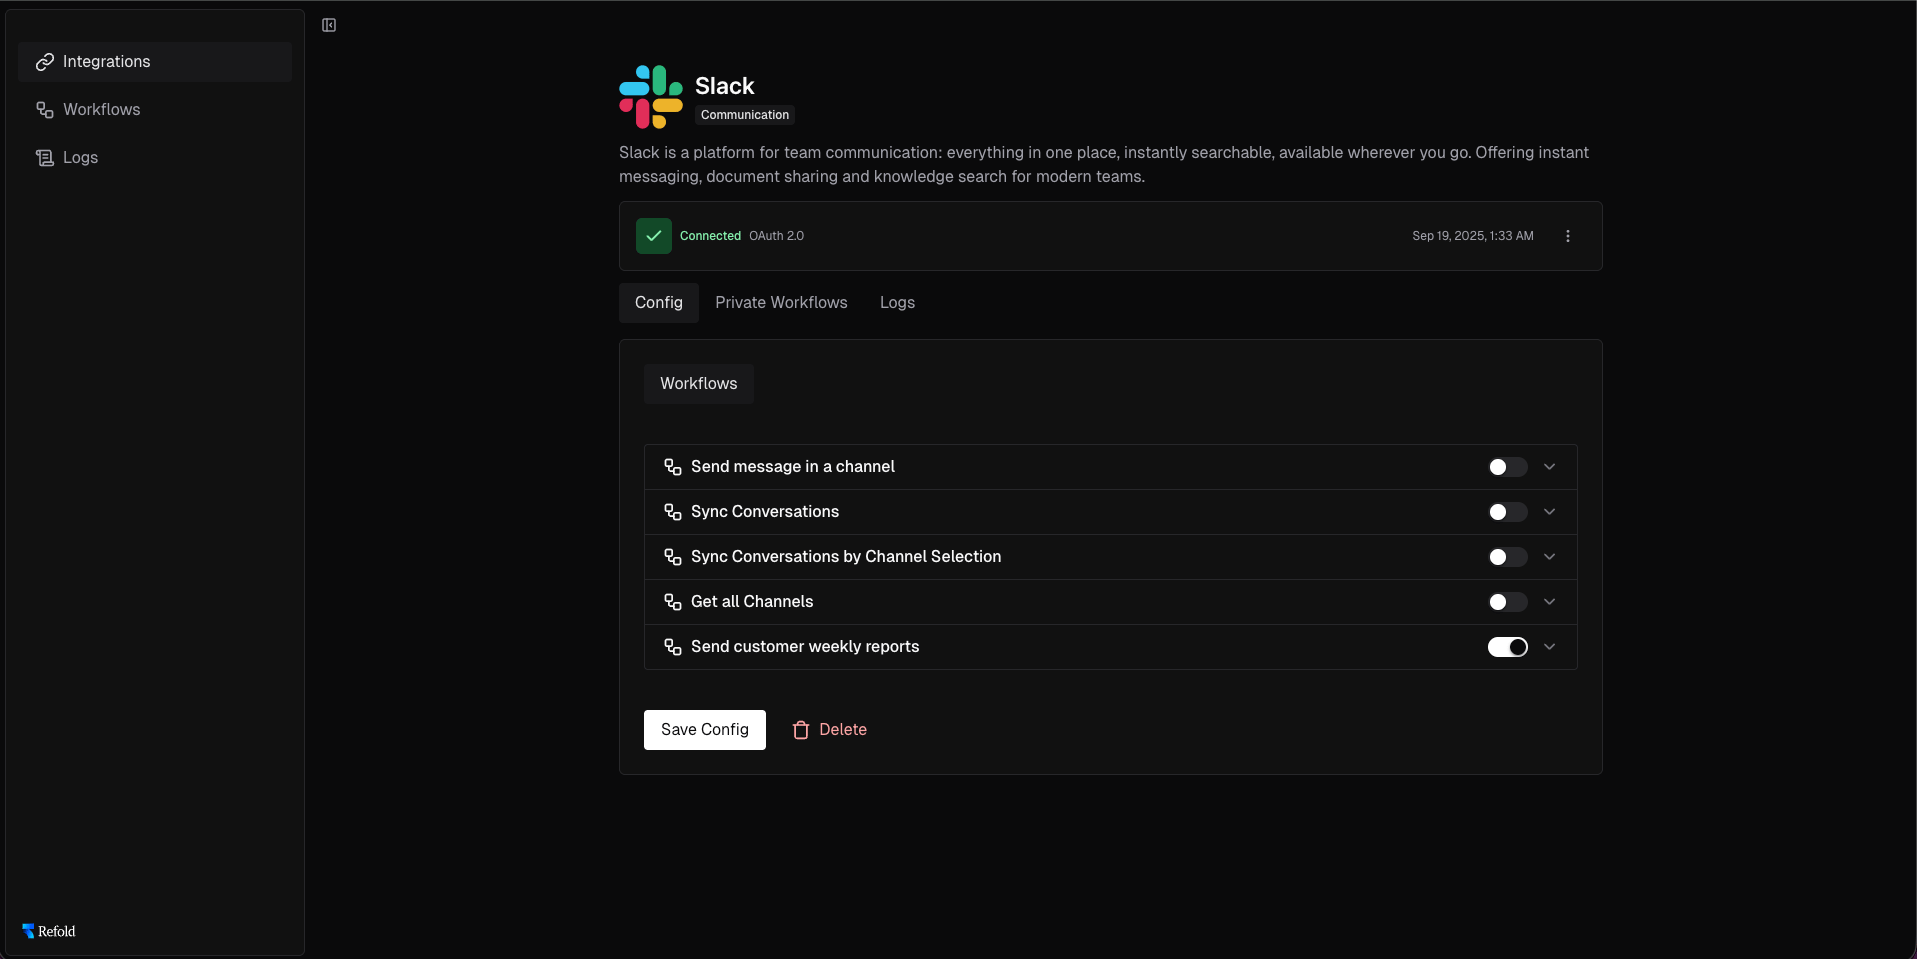Click the Sync Conversations label
Image resolution: width=1917 pixels, height=959 pixels.
point(765,512)
